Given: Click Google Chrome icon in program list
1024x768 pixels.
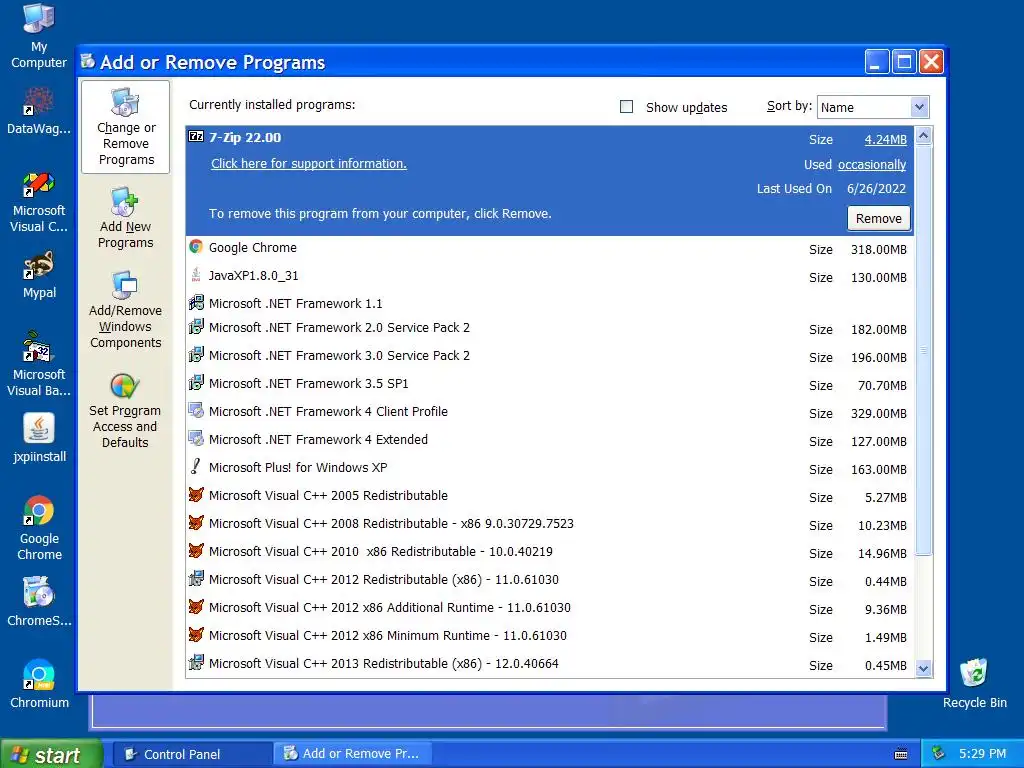Looking at the screenshot, I should pos(196,247).
